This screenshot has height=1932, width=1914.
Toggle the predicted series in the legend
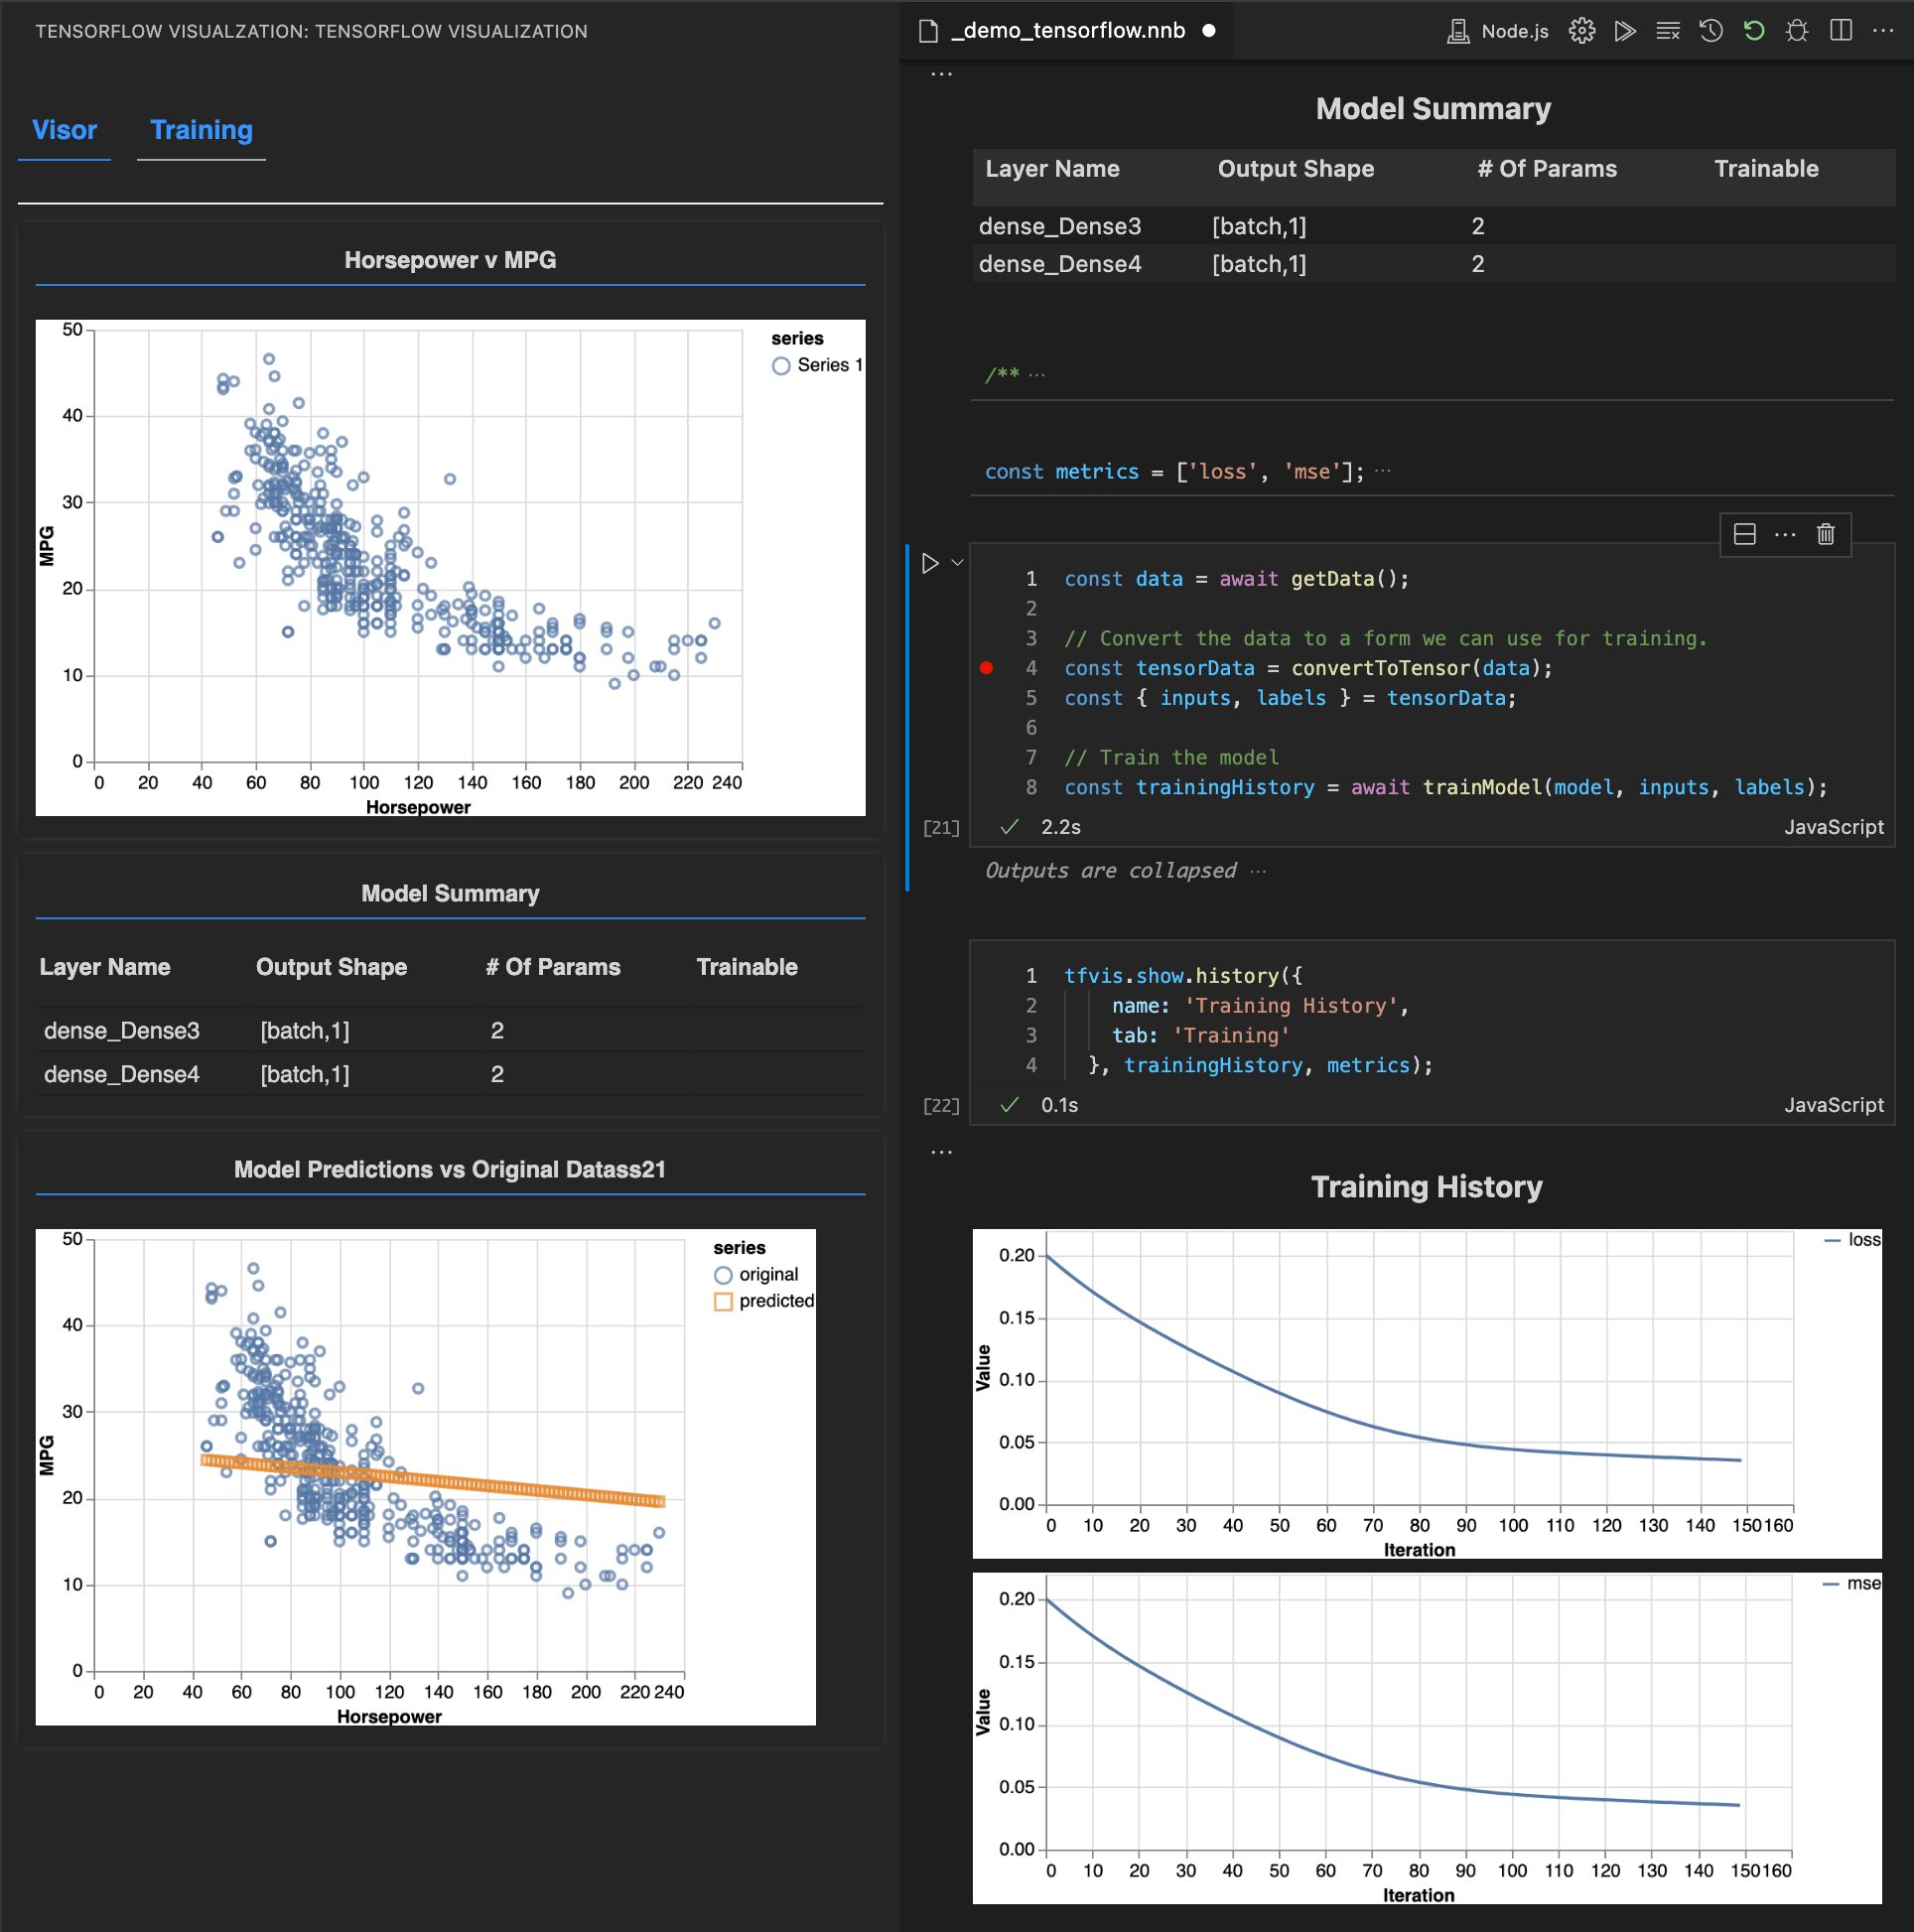click(x=764, y=1301)
